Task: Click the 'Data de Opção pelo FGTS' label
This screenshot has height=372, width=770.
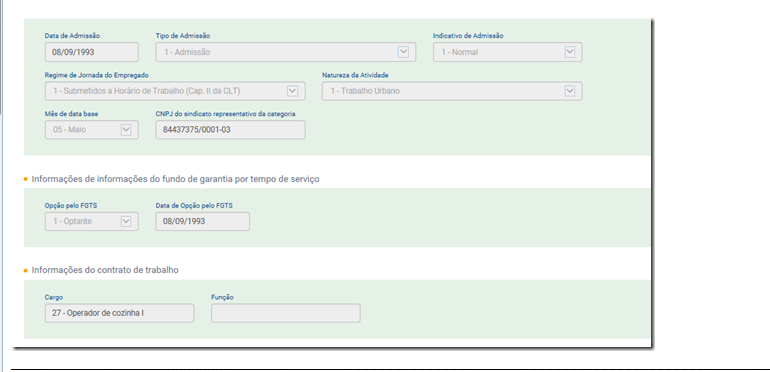Action: click(x=194, y=205)
